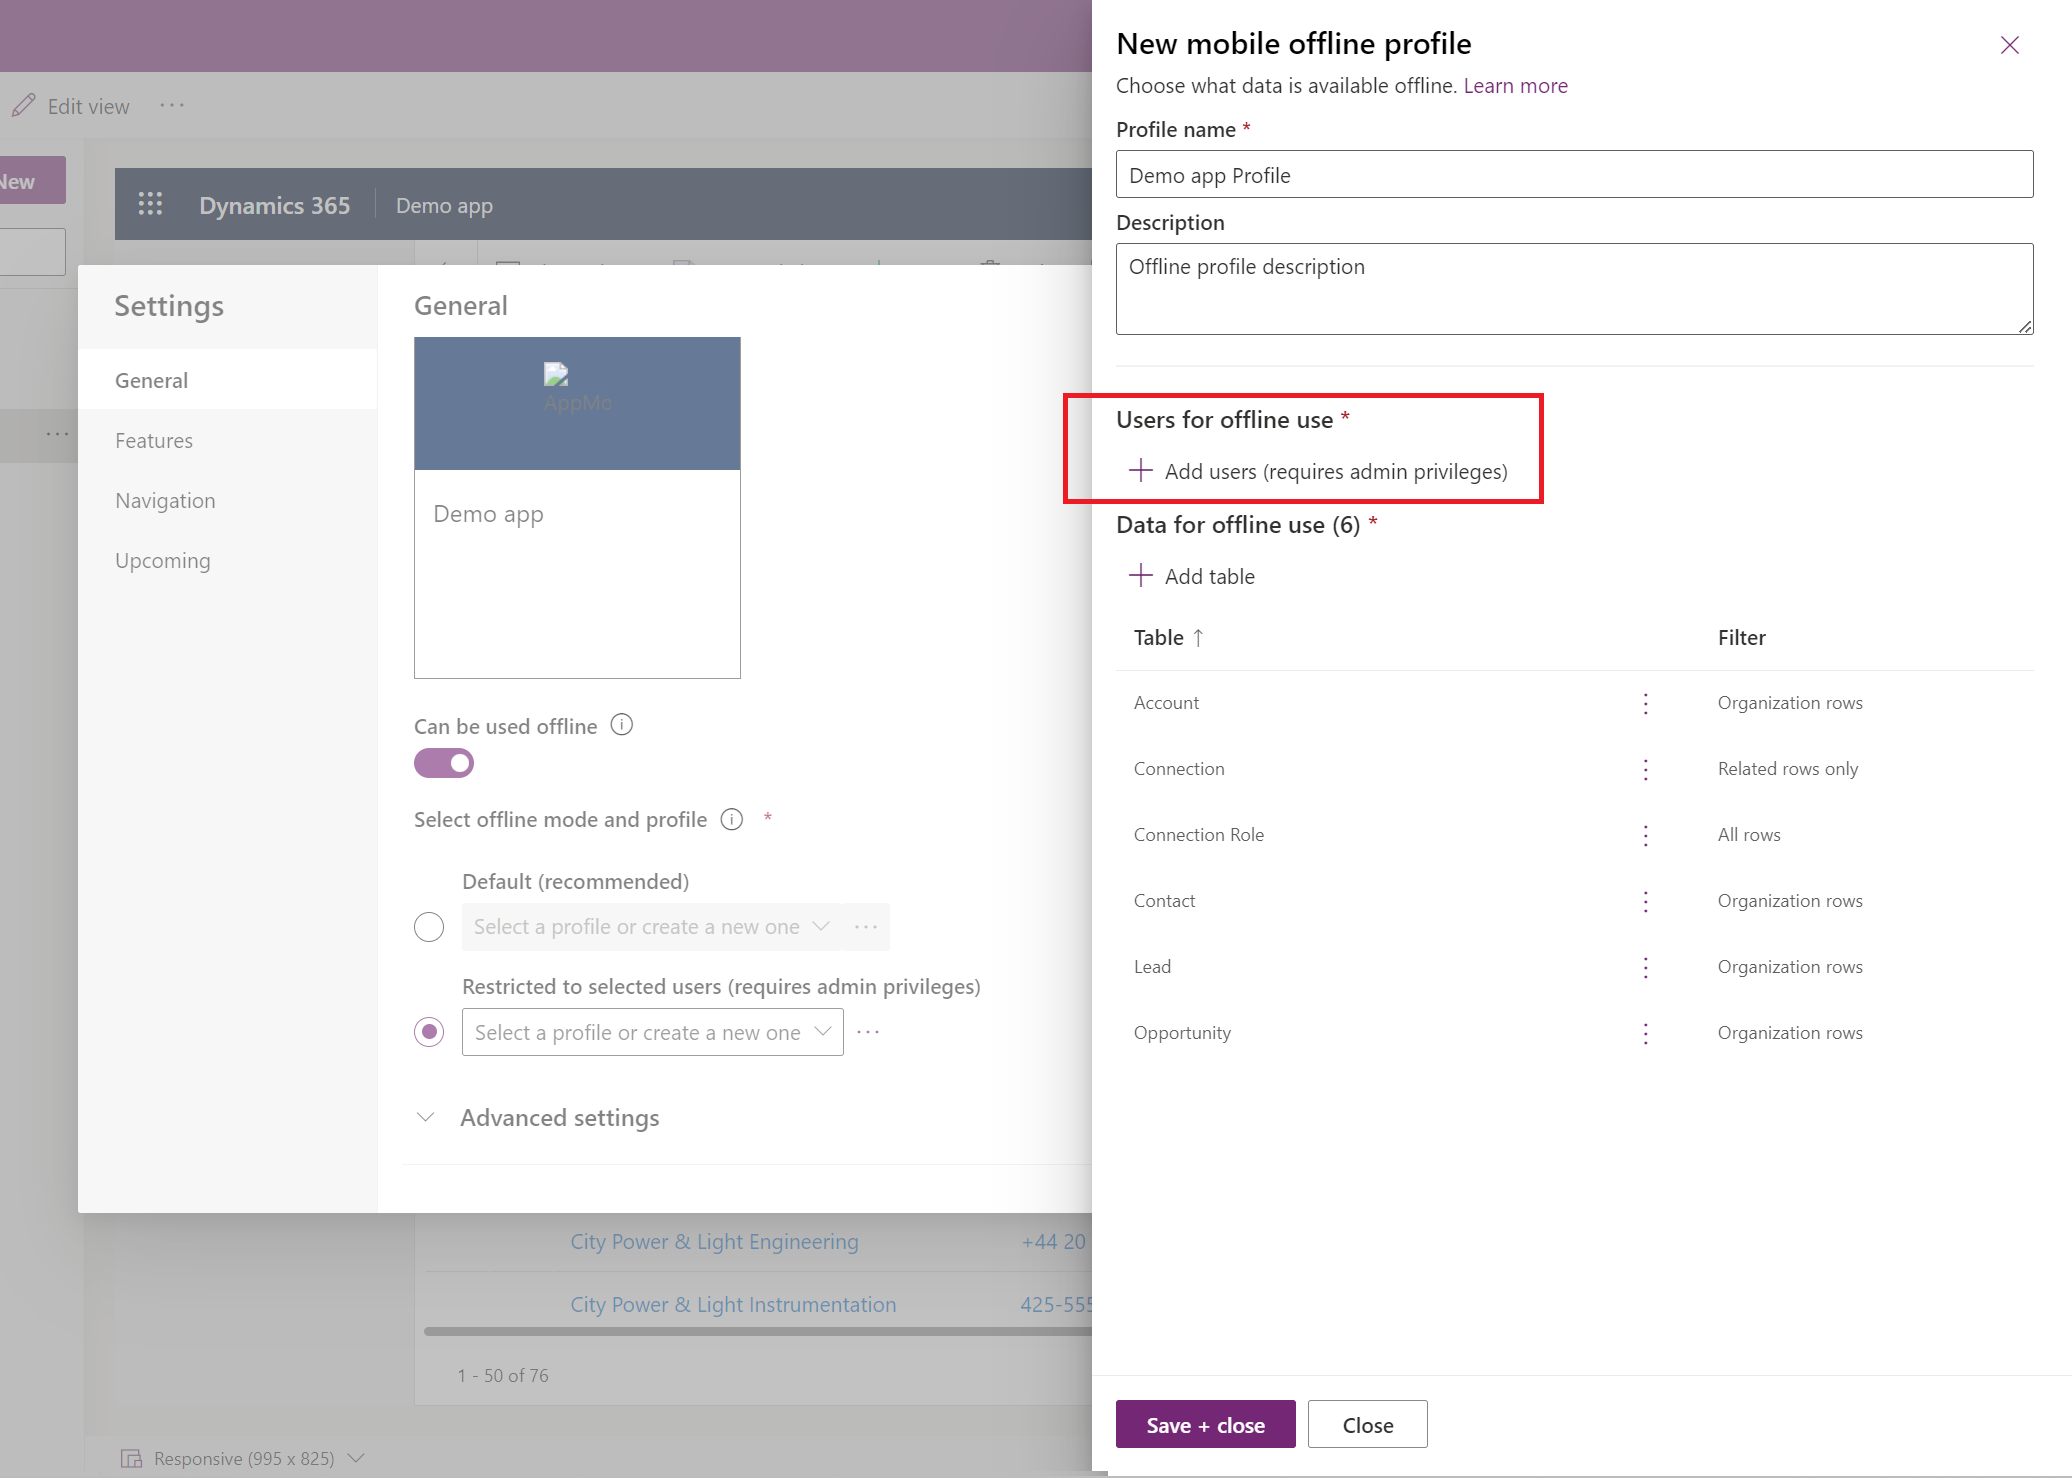Open the Default profile selector dropdown

(649, 926)
